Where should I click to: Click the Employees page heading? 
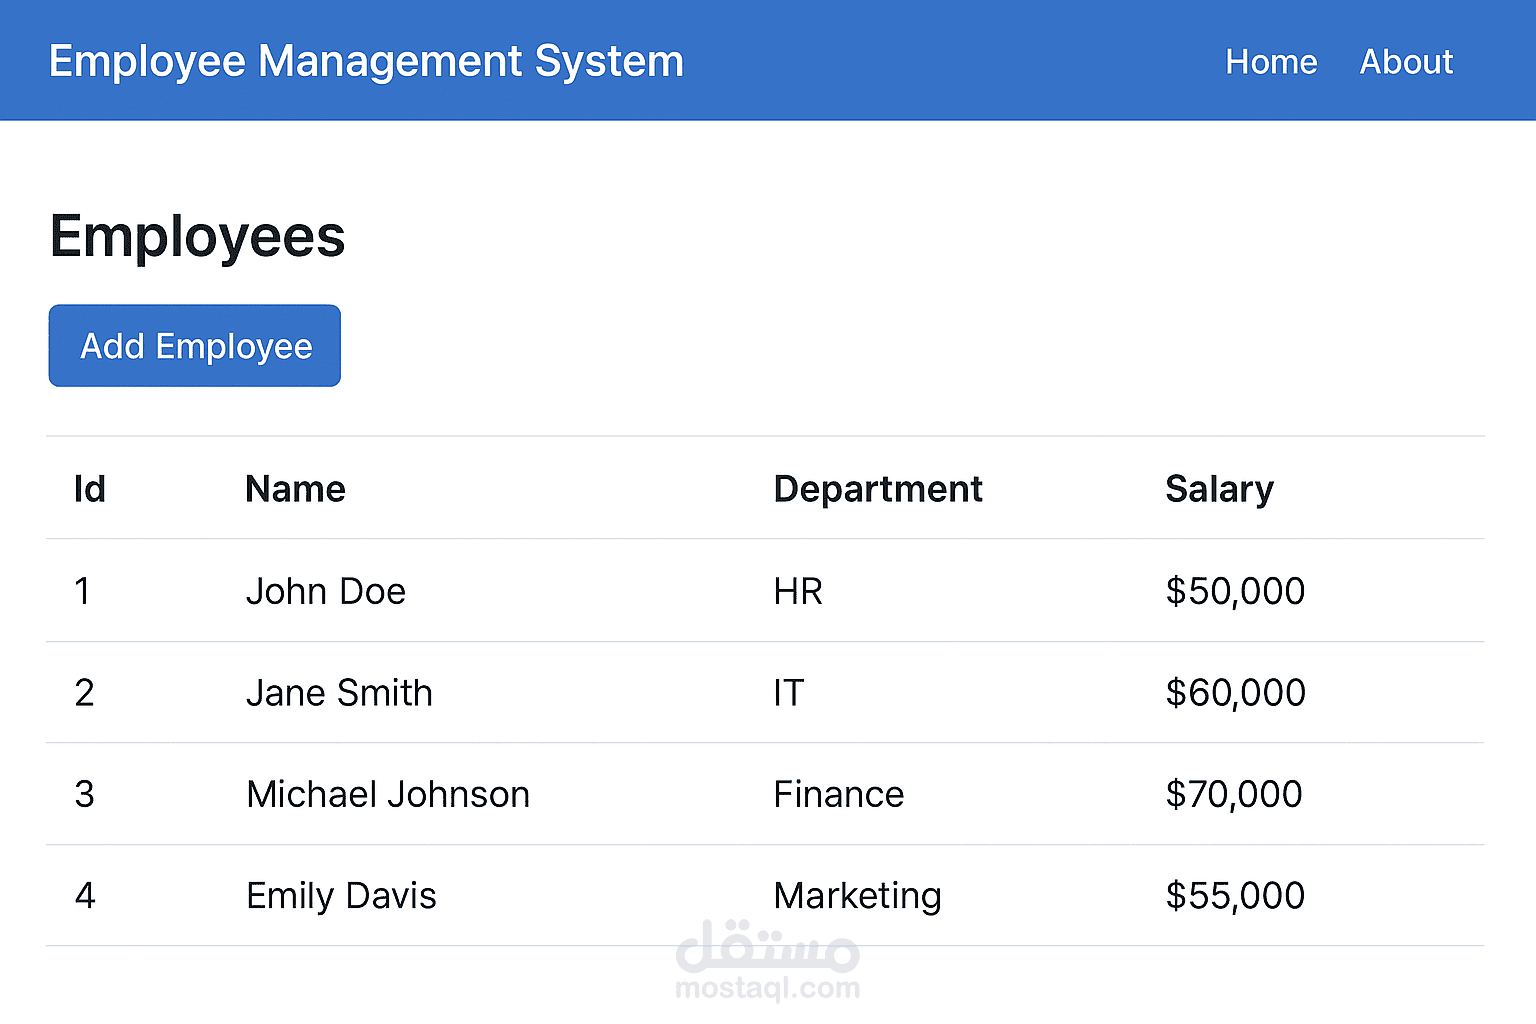tap(197, 237)
